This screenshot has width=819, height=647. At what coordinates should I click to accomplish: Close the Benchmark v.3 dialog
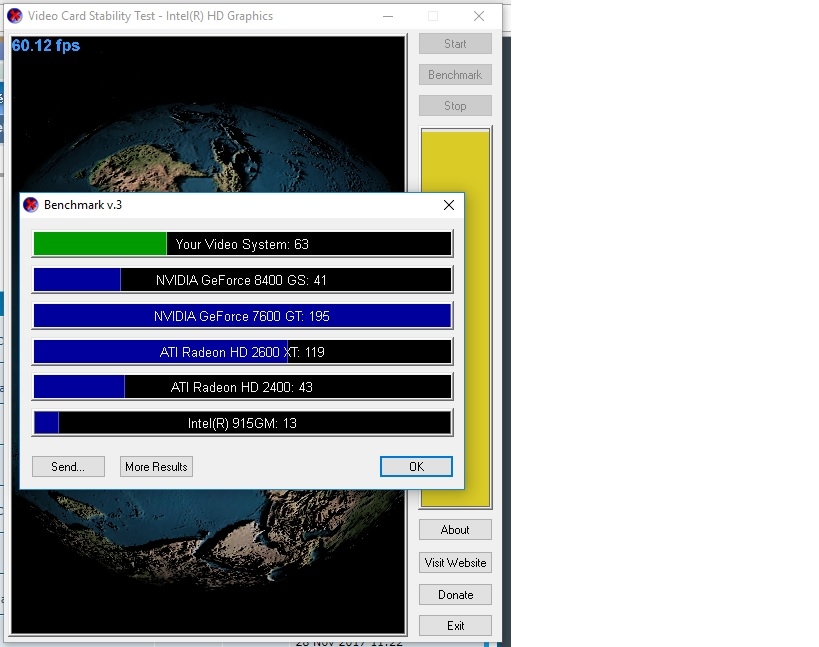coord(449,205)
